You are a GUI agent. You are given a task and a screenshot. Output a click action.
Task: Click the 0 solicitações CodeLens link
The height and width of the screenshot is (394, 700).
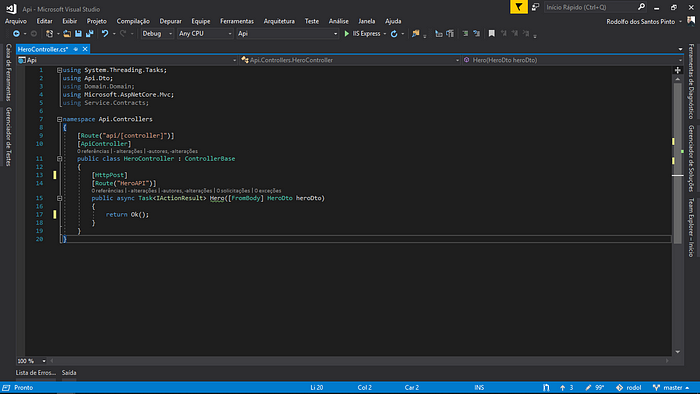(233, 191)
